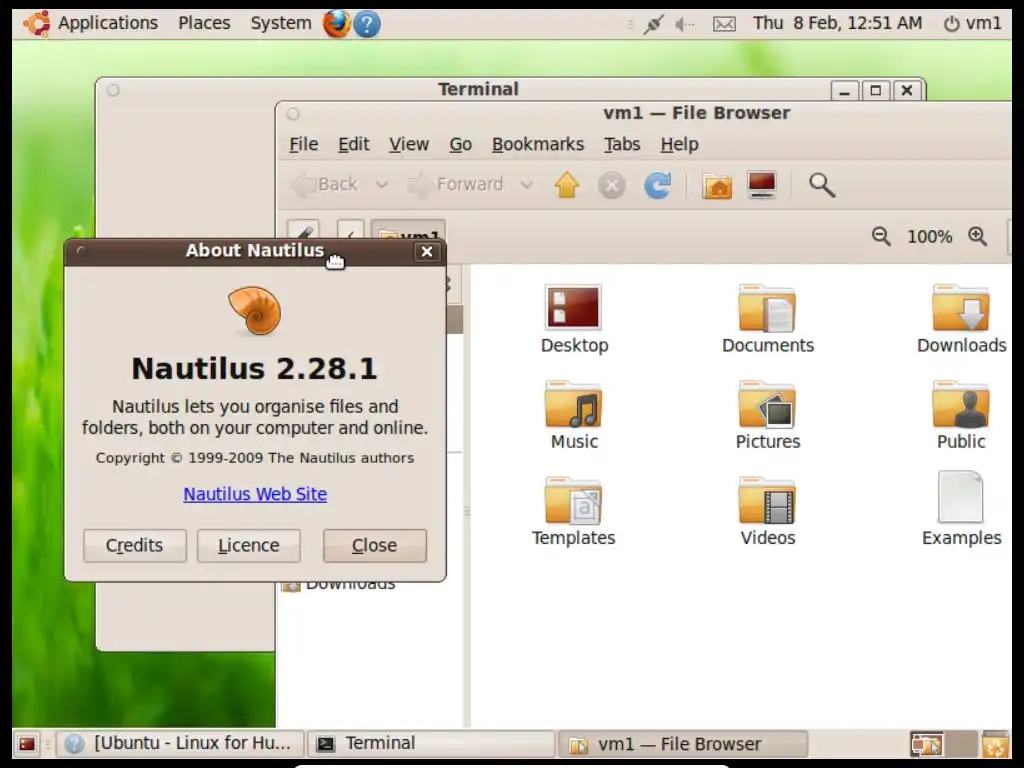Open the File menu in File Browser
The height and width of the screenshot is (768, 1024).
point(304,144)
